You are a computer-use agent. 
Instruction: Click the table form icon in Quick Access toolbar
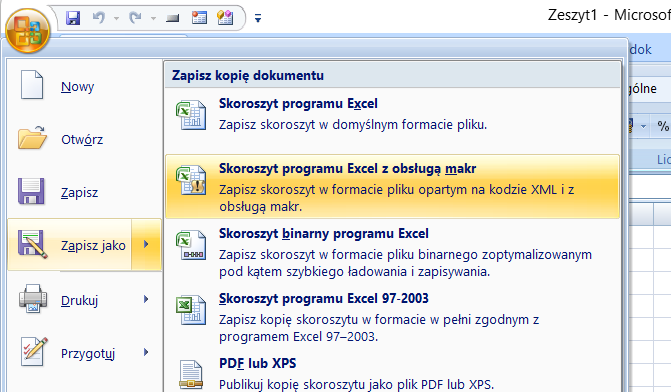click(x=199, y=18)
